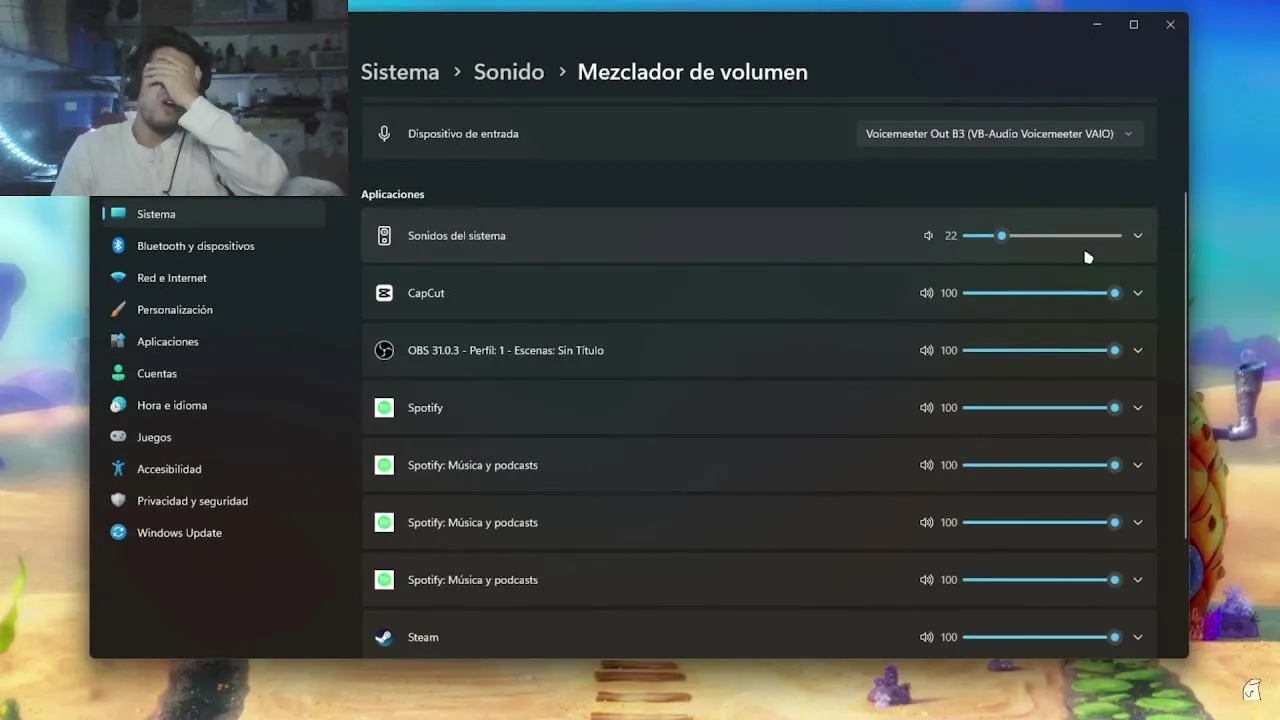Click the Aplicaciones sidebar icon
1280x720 pixels.
tap(118, 342)
